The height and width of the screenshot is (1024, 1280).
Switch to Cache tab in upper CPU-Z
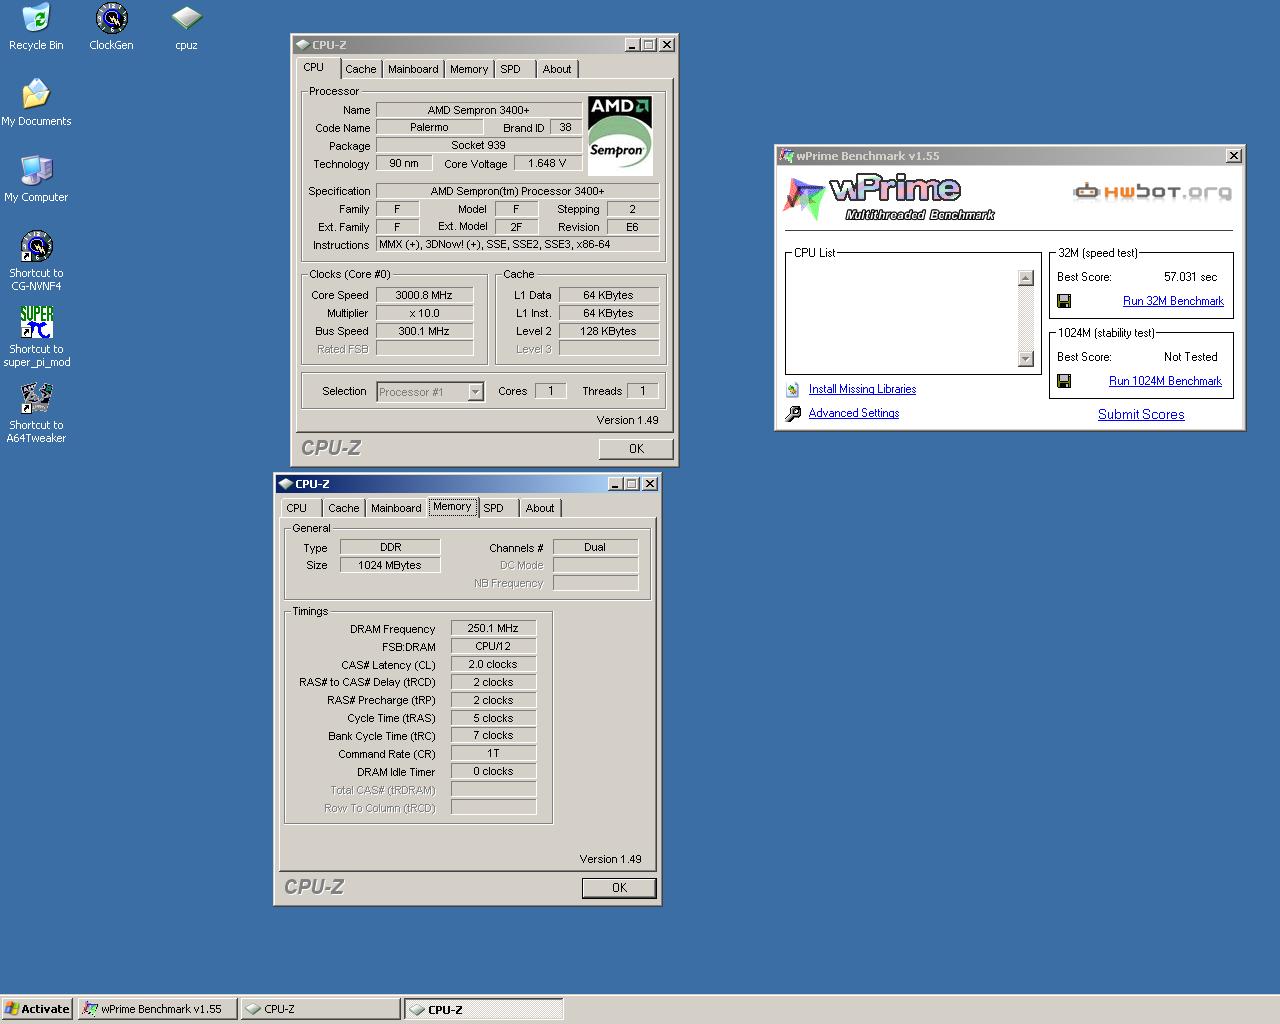[x=361, y=69]
